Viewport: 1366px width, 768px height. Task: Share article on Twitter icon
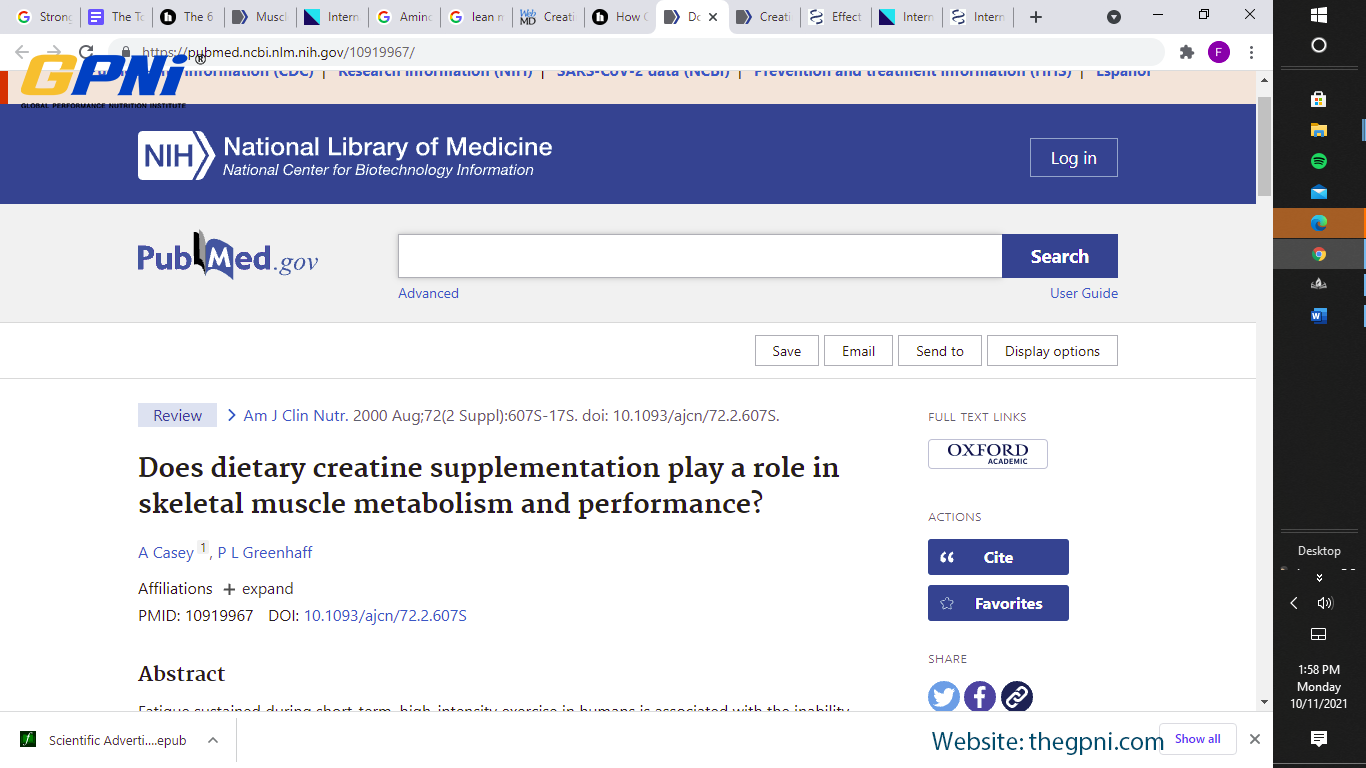(x=944, y=696)
